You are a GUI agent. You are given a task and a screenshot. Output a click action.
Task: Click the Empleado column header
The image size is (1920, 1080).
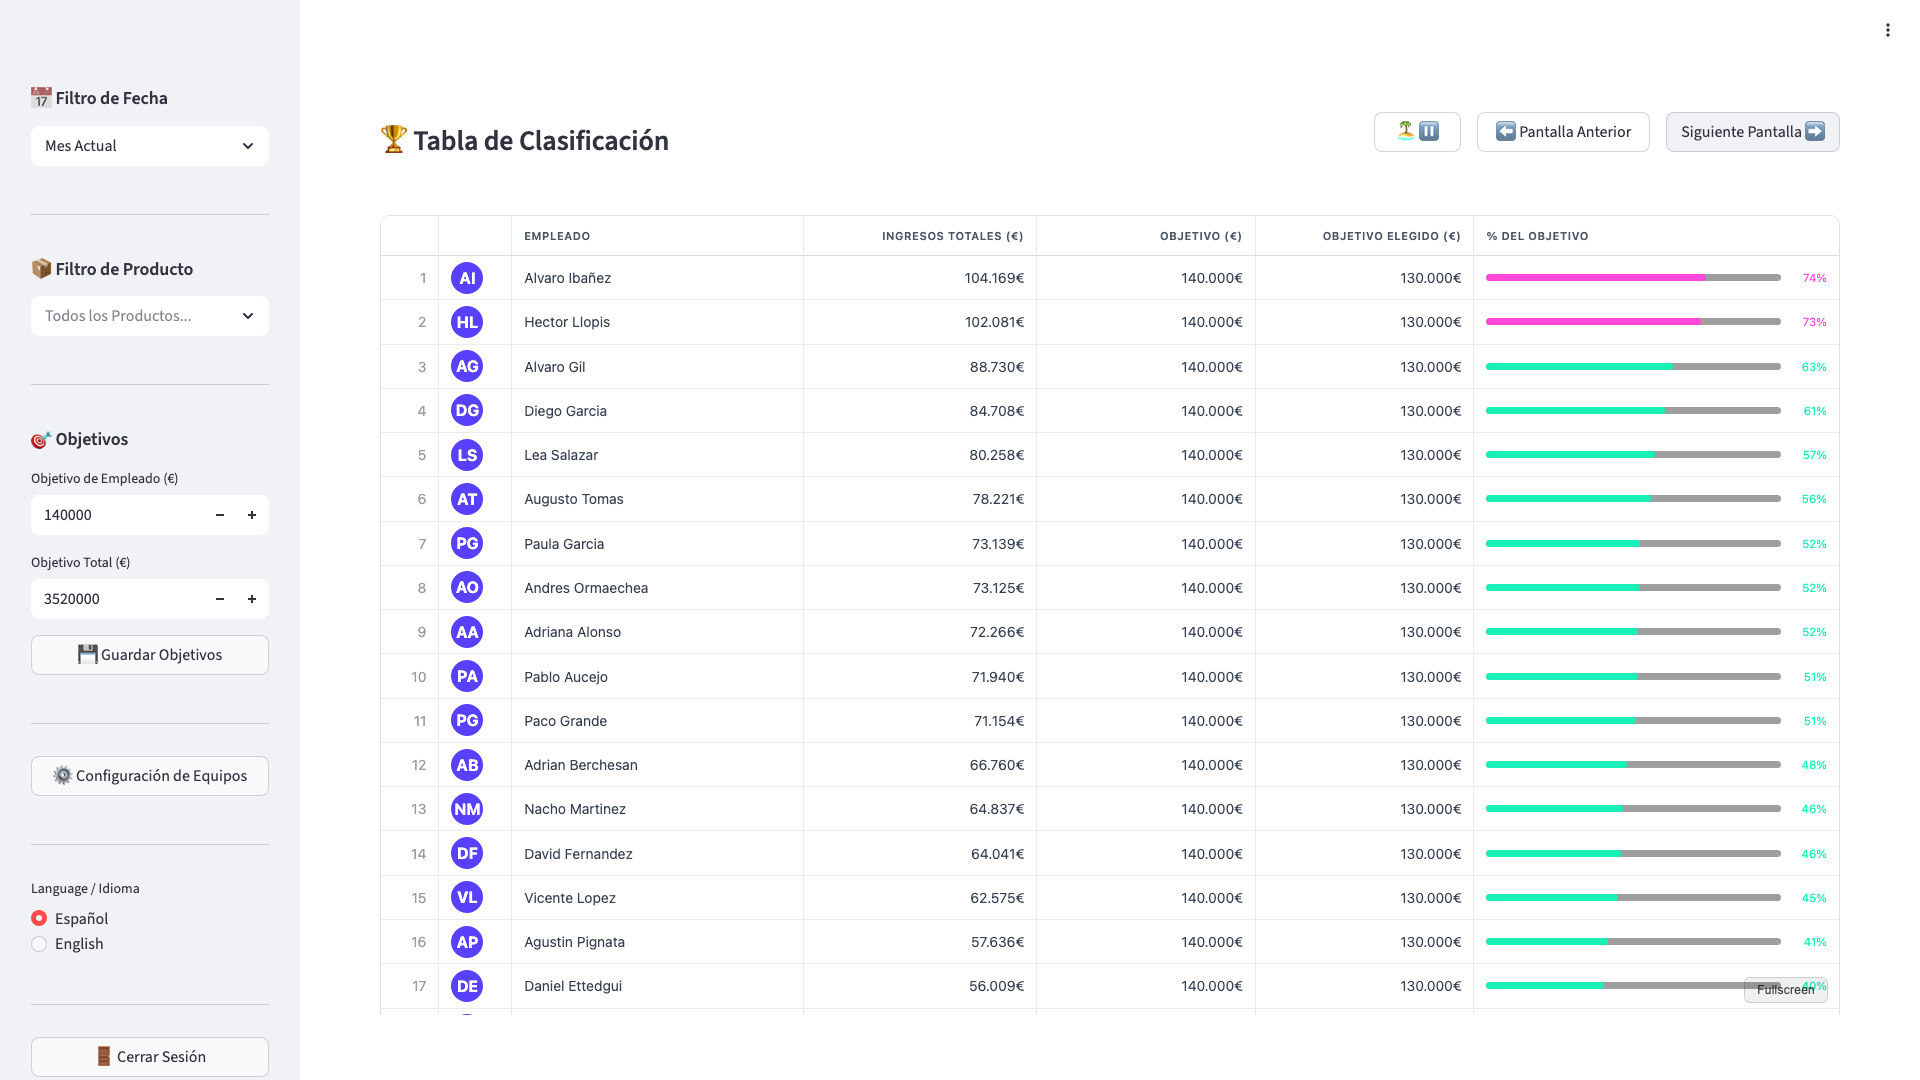pyautogui.click(x=657, y=236)
